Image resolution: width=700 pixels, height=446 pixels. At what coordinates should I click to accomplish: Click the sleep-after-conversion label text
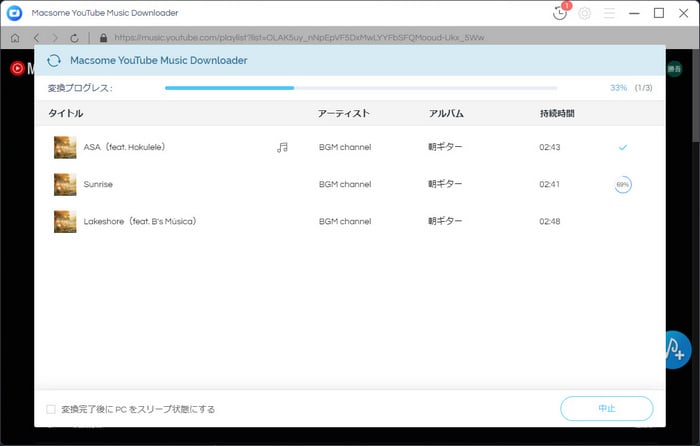click(138, 409)
